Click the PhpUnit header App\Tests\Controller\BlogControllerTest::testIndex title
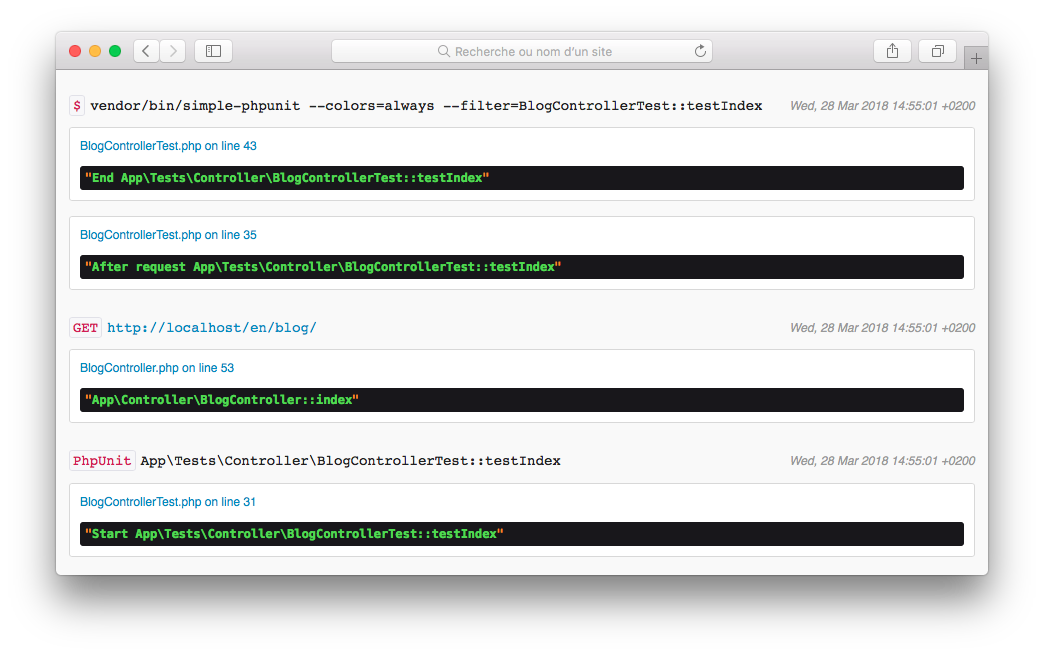The width and height of the screenshot is (1044, 655). (350, 461)
